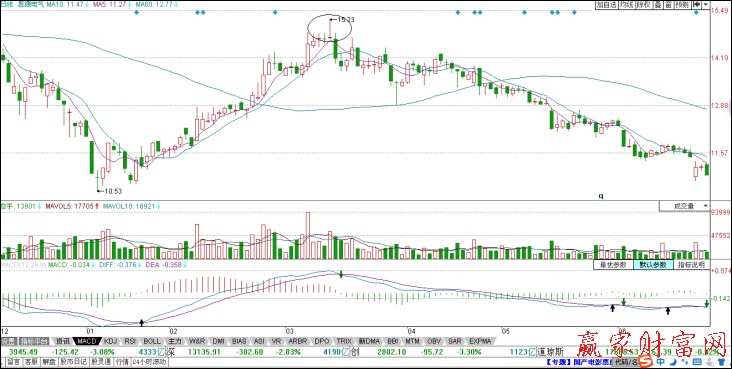Click the back arrow icon in top toolbar
732x369 pixels.
click(697, 4)
